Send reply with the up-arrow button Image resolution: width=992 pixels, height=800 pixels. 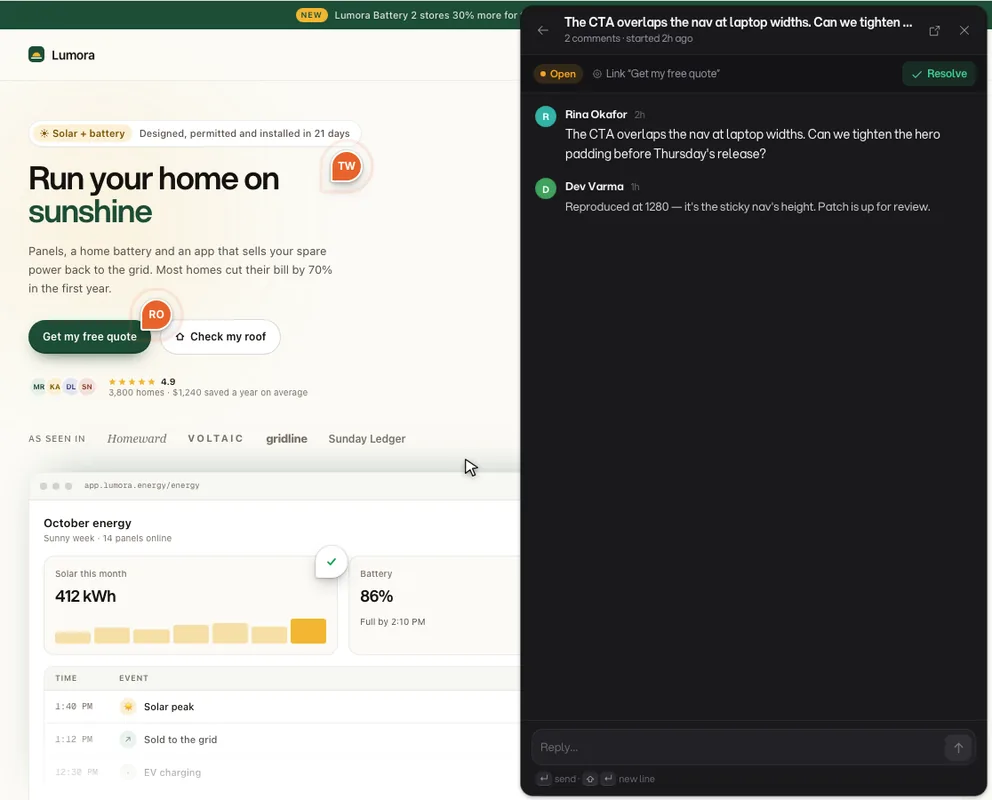pos(958,748)
